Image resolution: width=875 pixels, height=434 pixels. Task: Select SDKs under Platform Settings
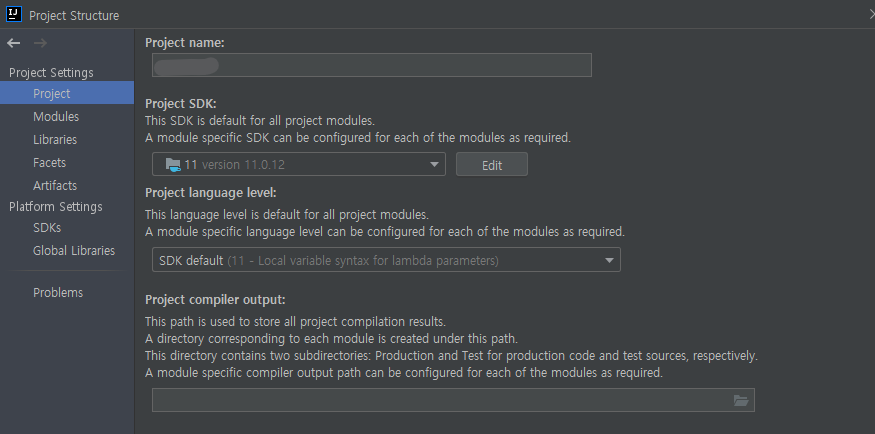pyautogui.click(x=47, y=228)
